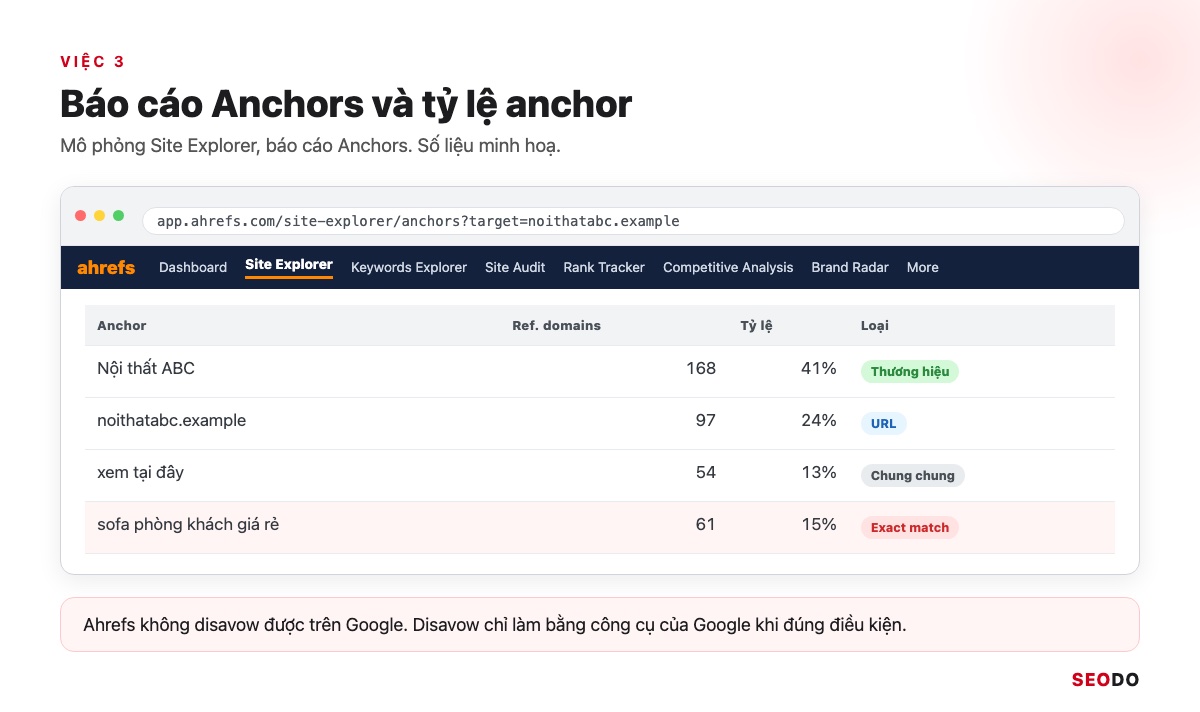The width and height of the screenshot is (1200, 712).
Task: Click the 'Báo cáo Anchors và tỷ lệ anchor' heading
Action: [346, 104]
